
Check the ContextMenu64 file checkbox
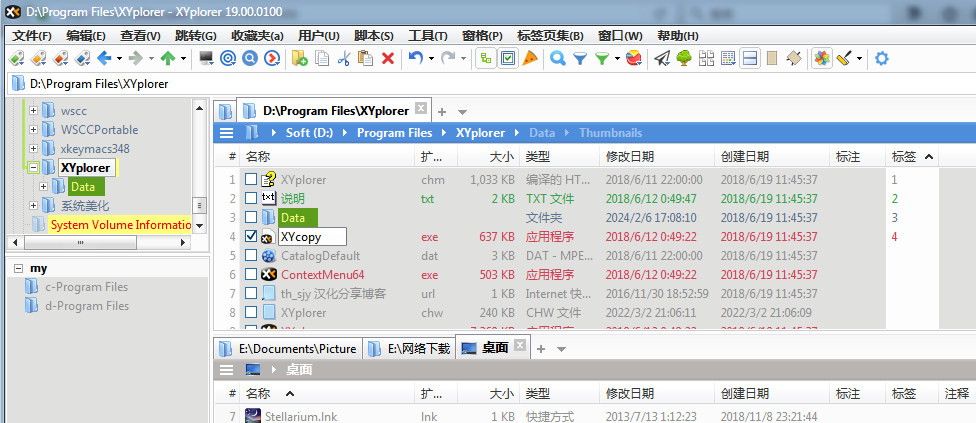point(251,275)
